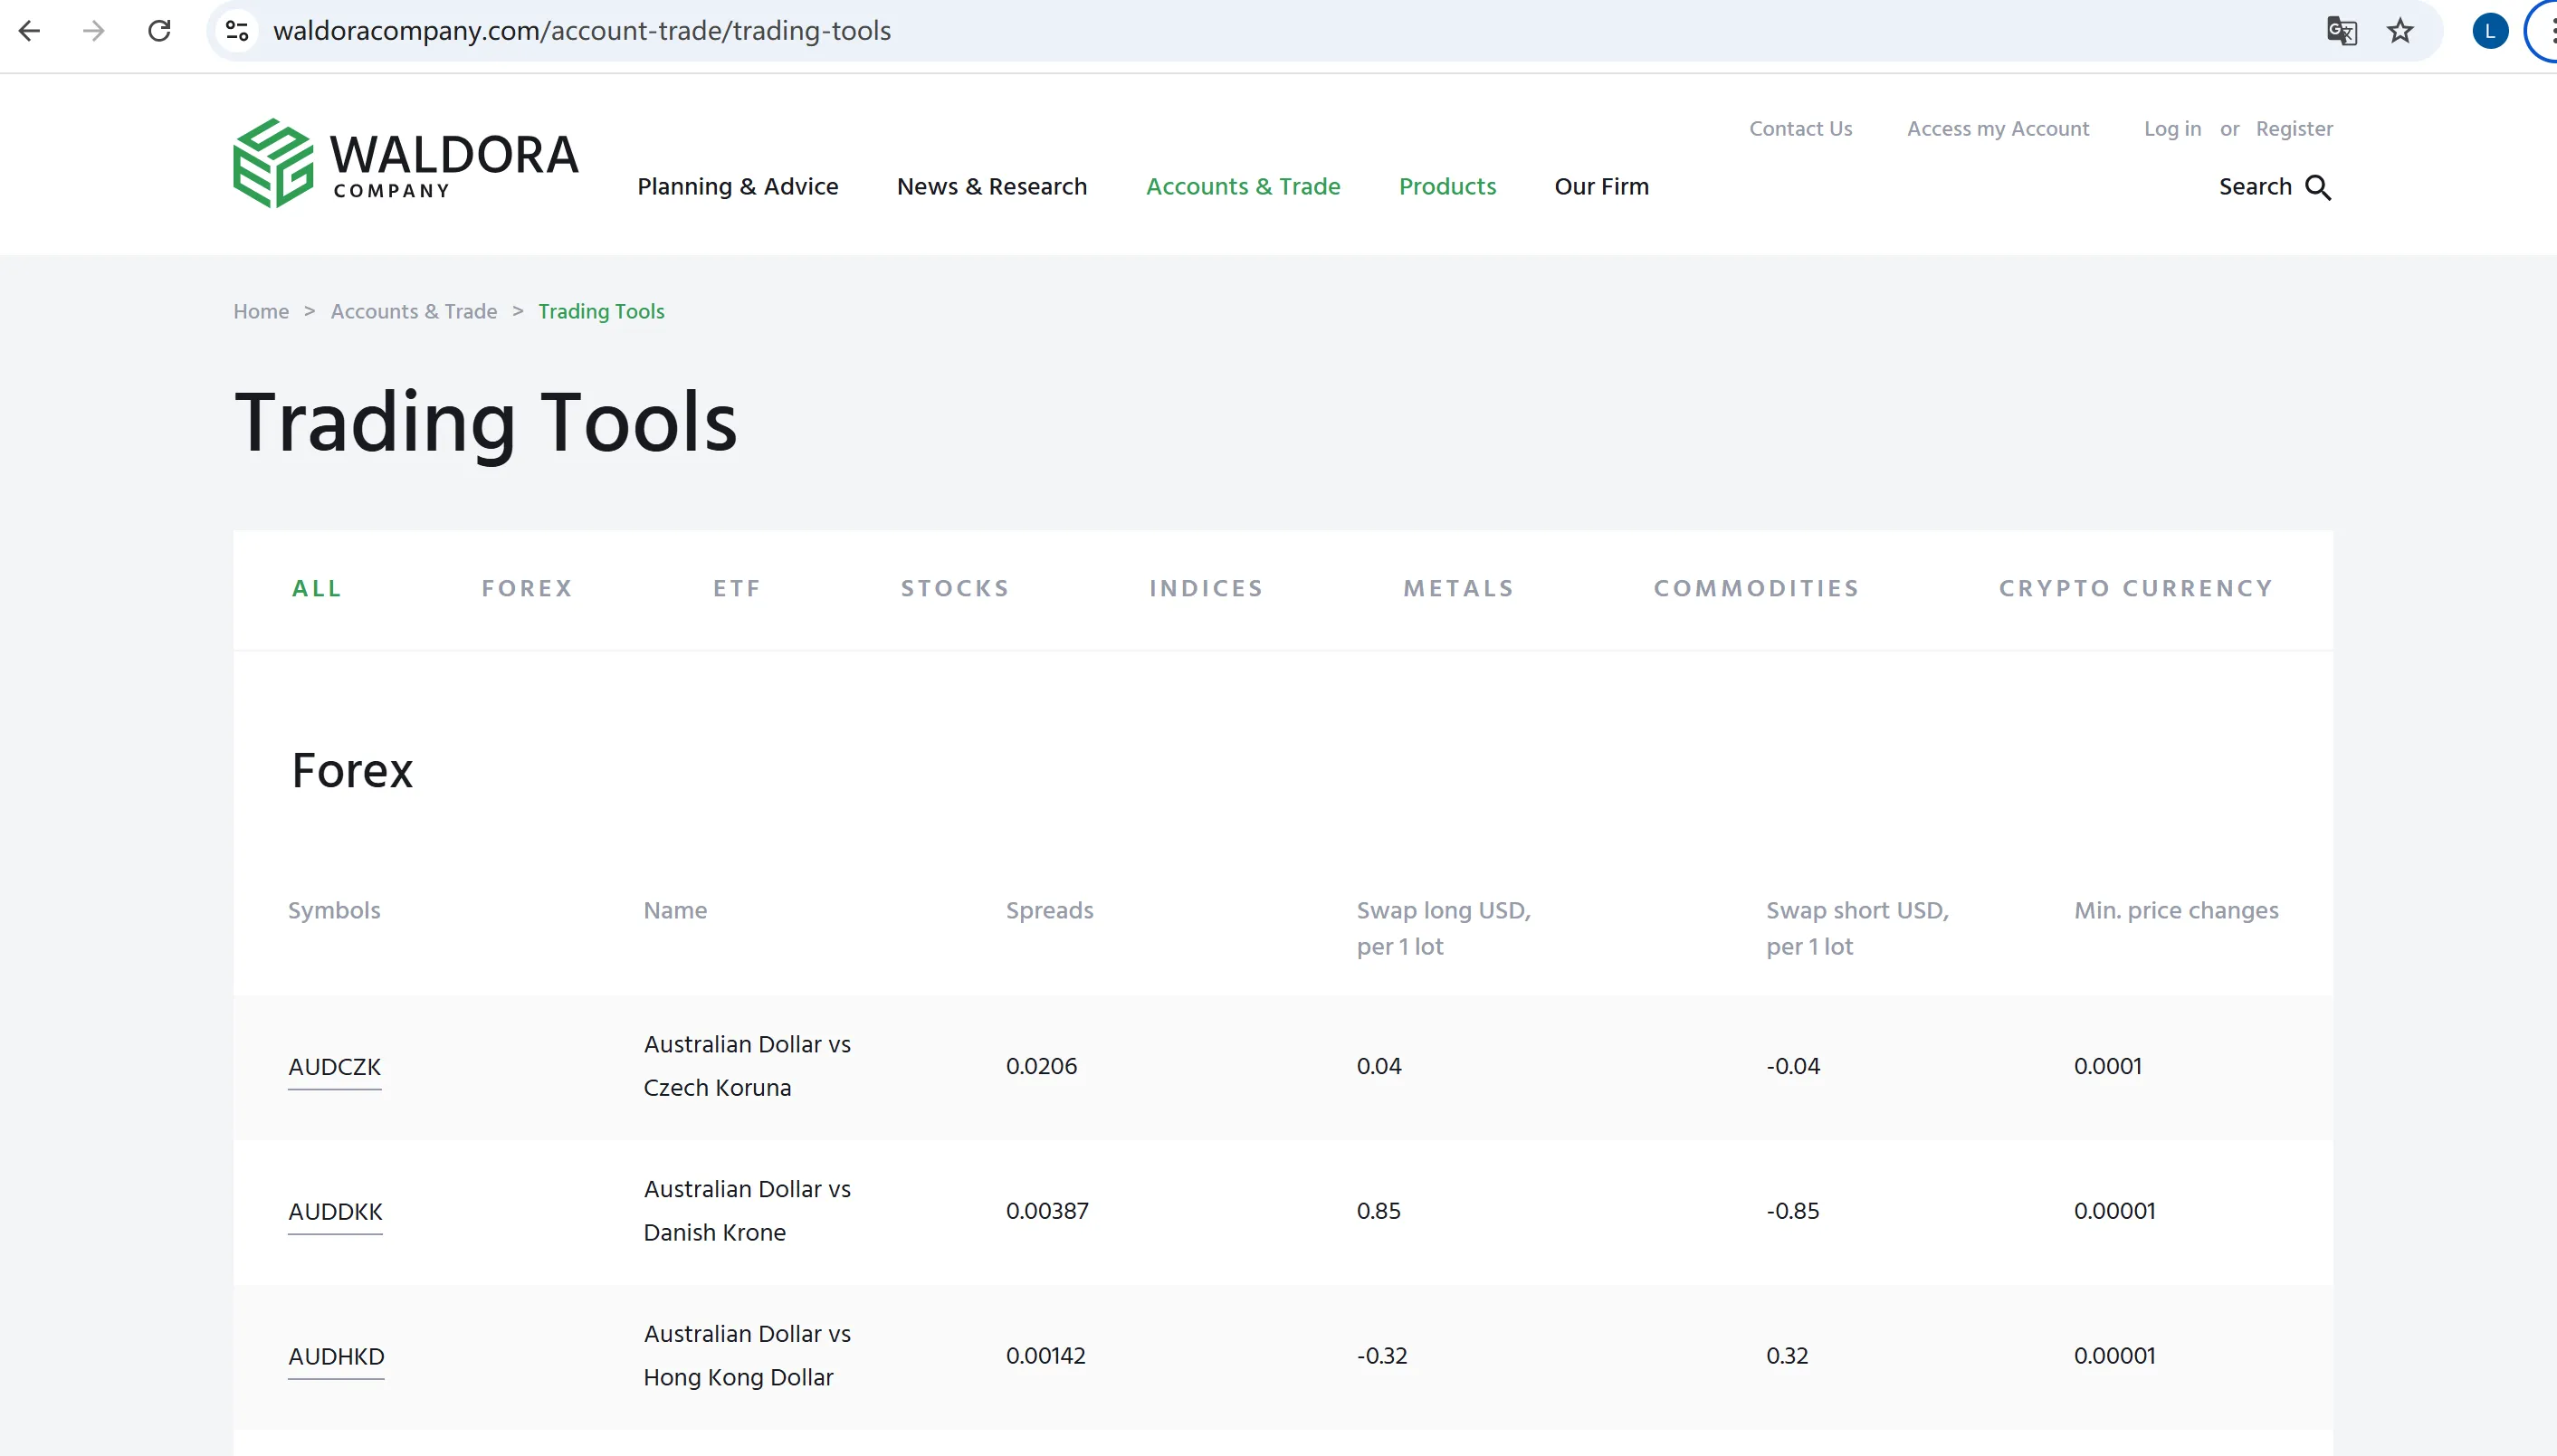
Task: Open the AUDCZK symbol link
Action: tap(334, 1067)
